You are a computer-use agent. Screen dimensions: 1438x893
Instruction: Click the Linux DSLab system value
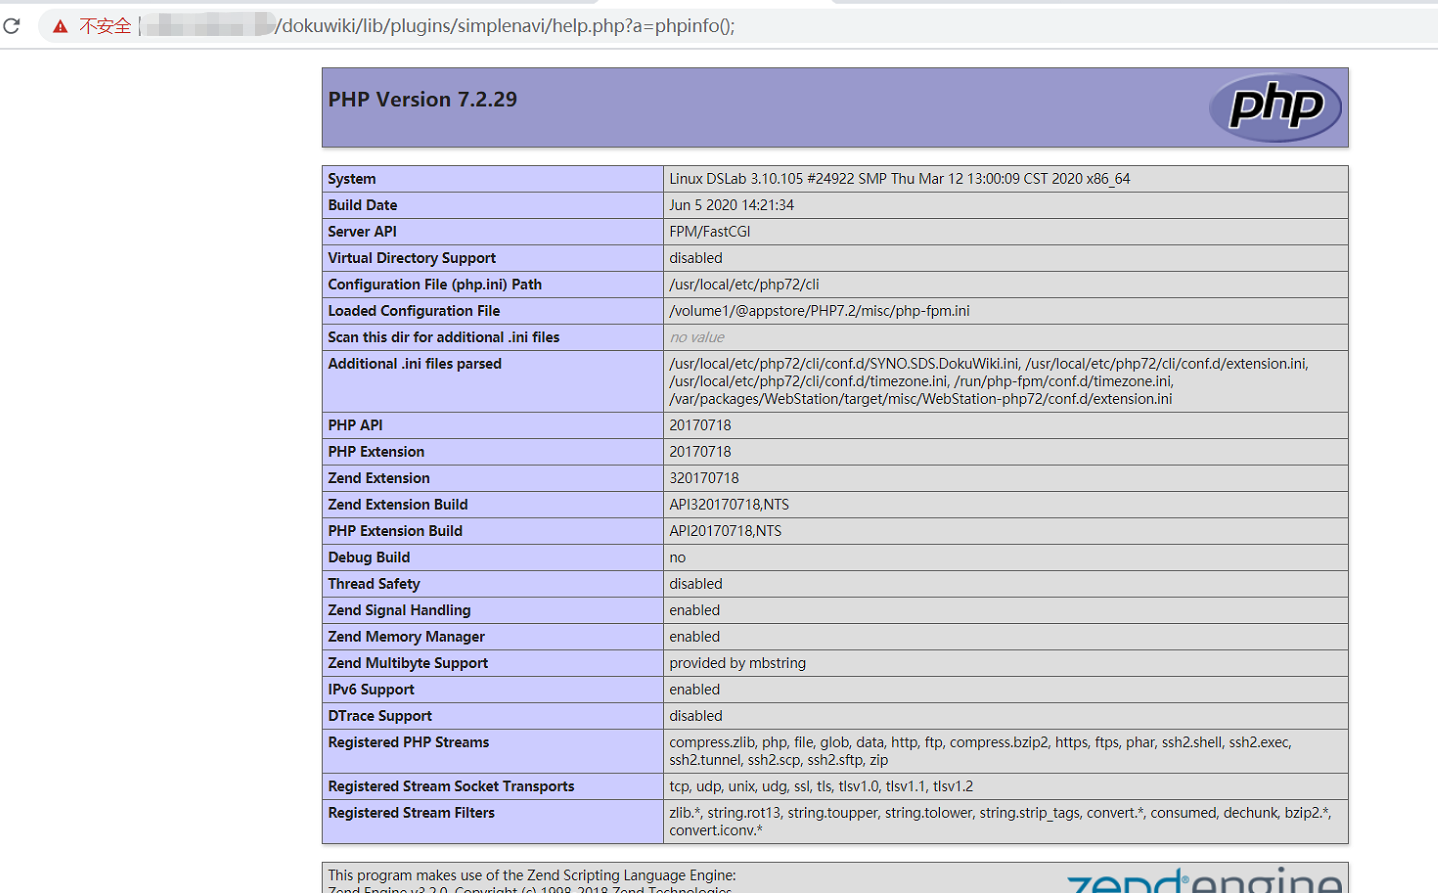pos(900,179)
